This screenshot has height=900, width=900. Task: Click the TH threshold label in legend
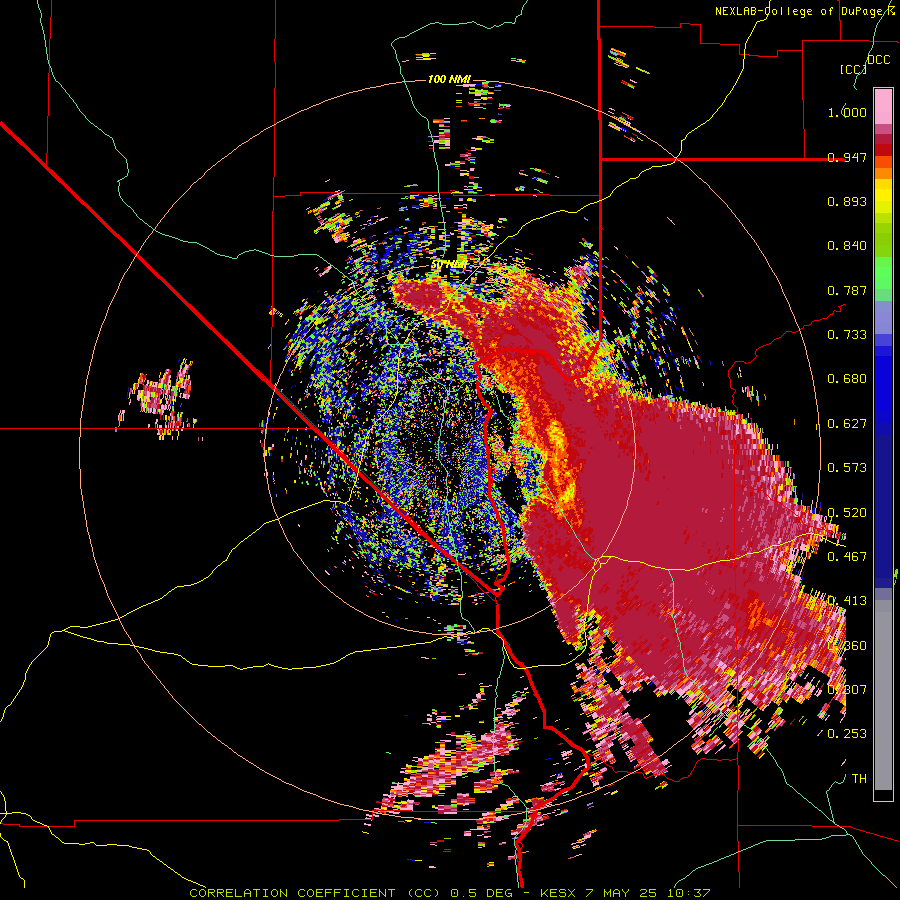pyautogui.click(x=859, y=778)
